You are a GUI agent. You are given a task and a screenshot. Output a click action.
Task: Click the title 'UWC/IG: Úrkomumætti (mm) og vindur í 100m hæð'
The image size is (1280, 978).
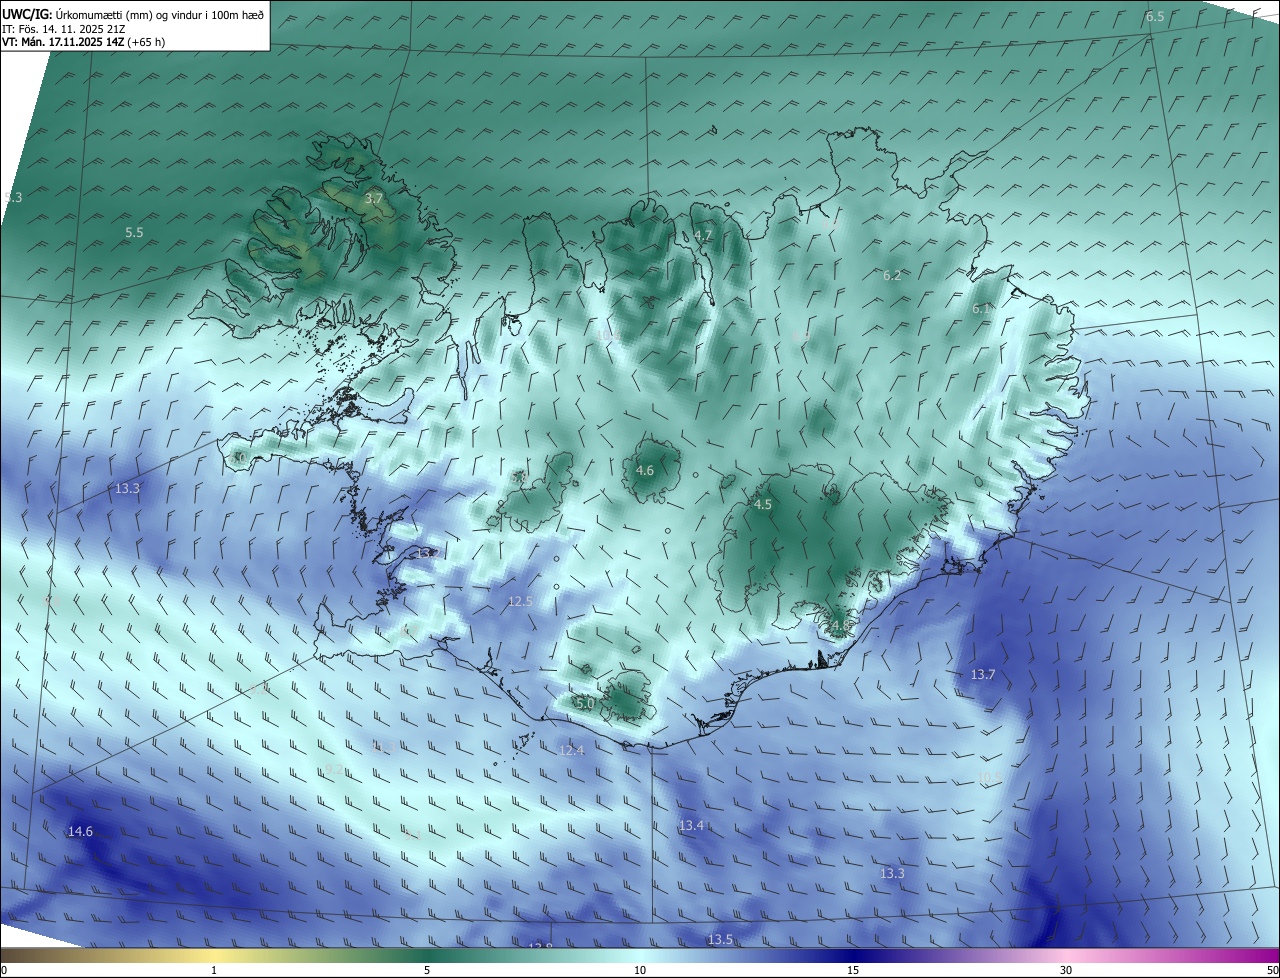133,15
